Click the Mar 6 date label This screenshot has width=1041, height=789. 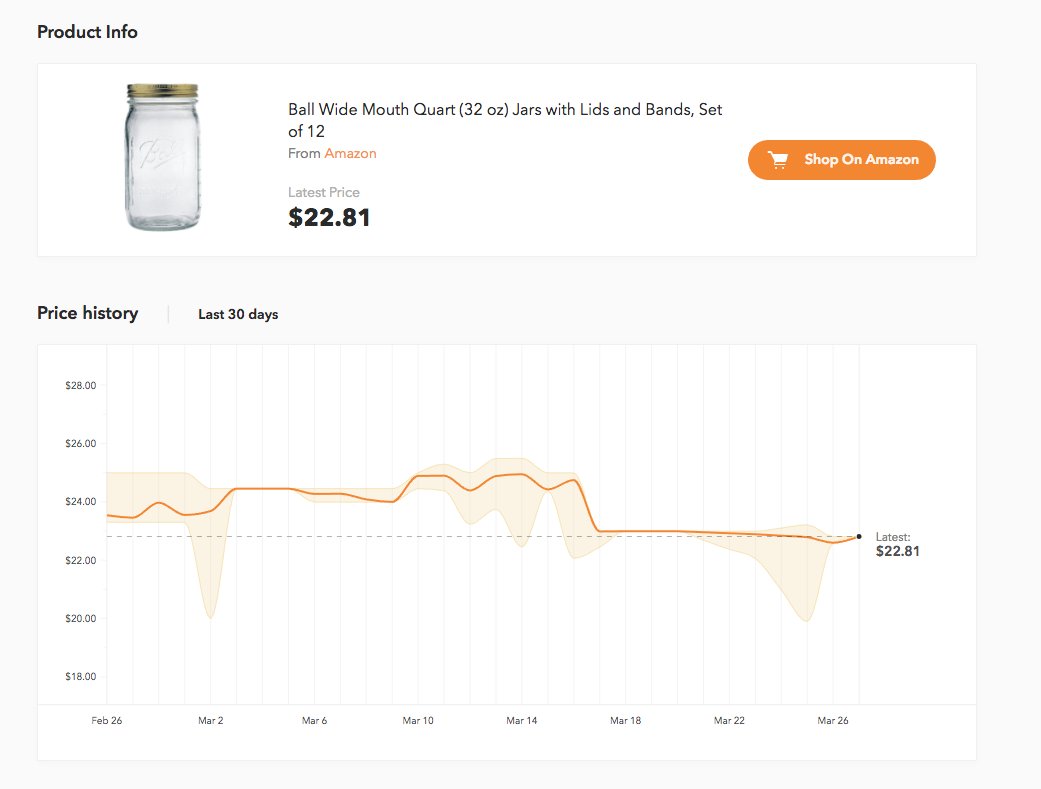pos(314,720)
